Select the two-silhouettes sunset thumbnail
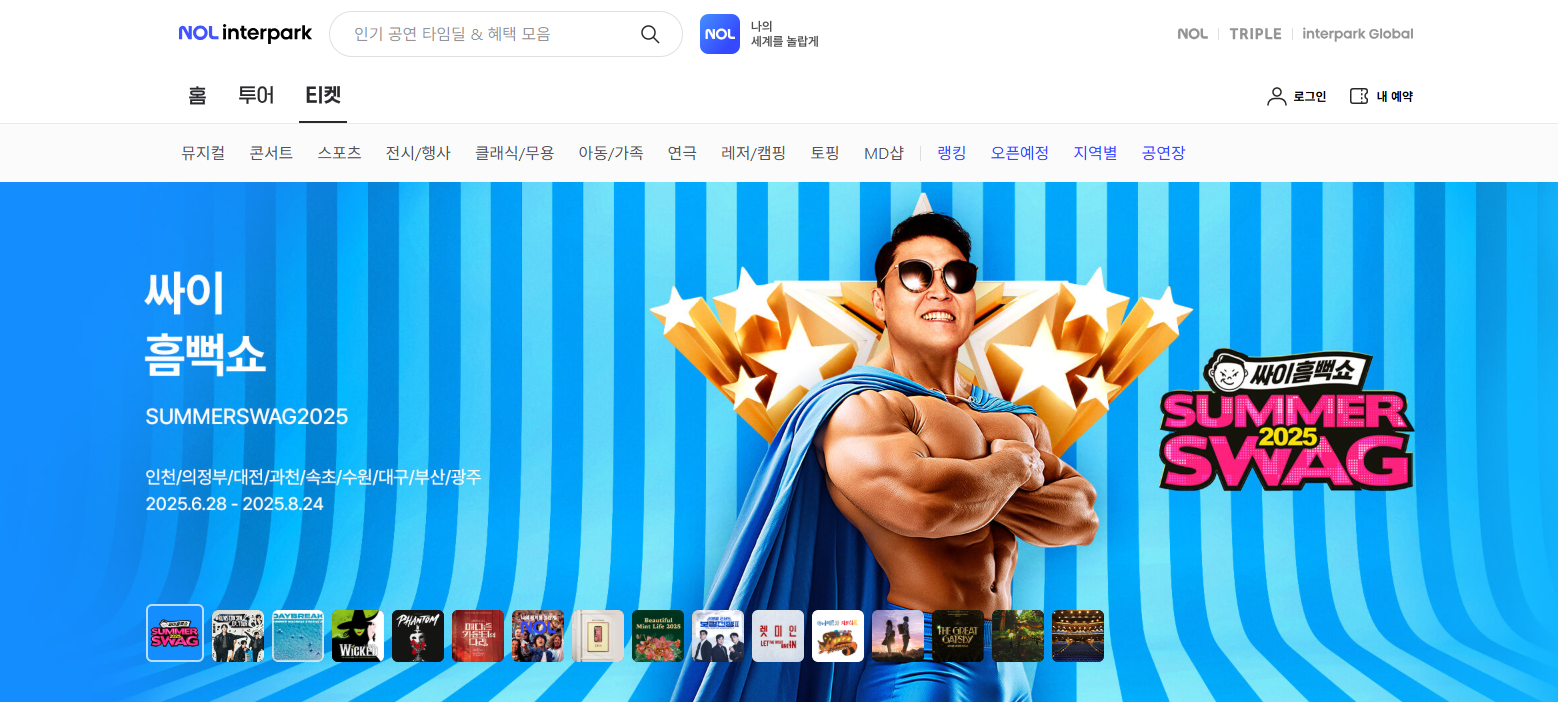 click(x=898, y=636)
